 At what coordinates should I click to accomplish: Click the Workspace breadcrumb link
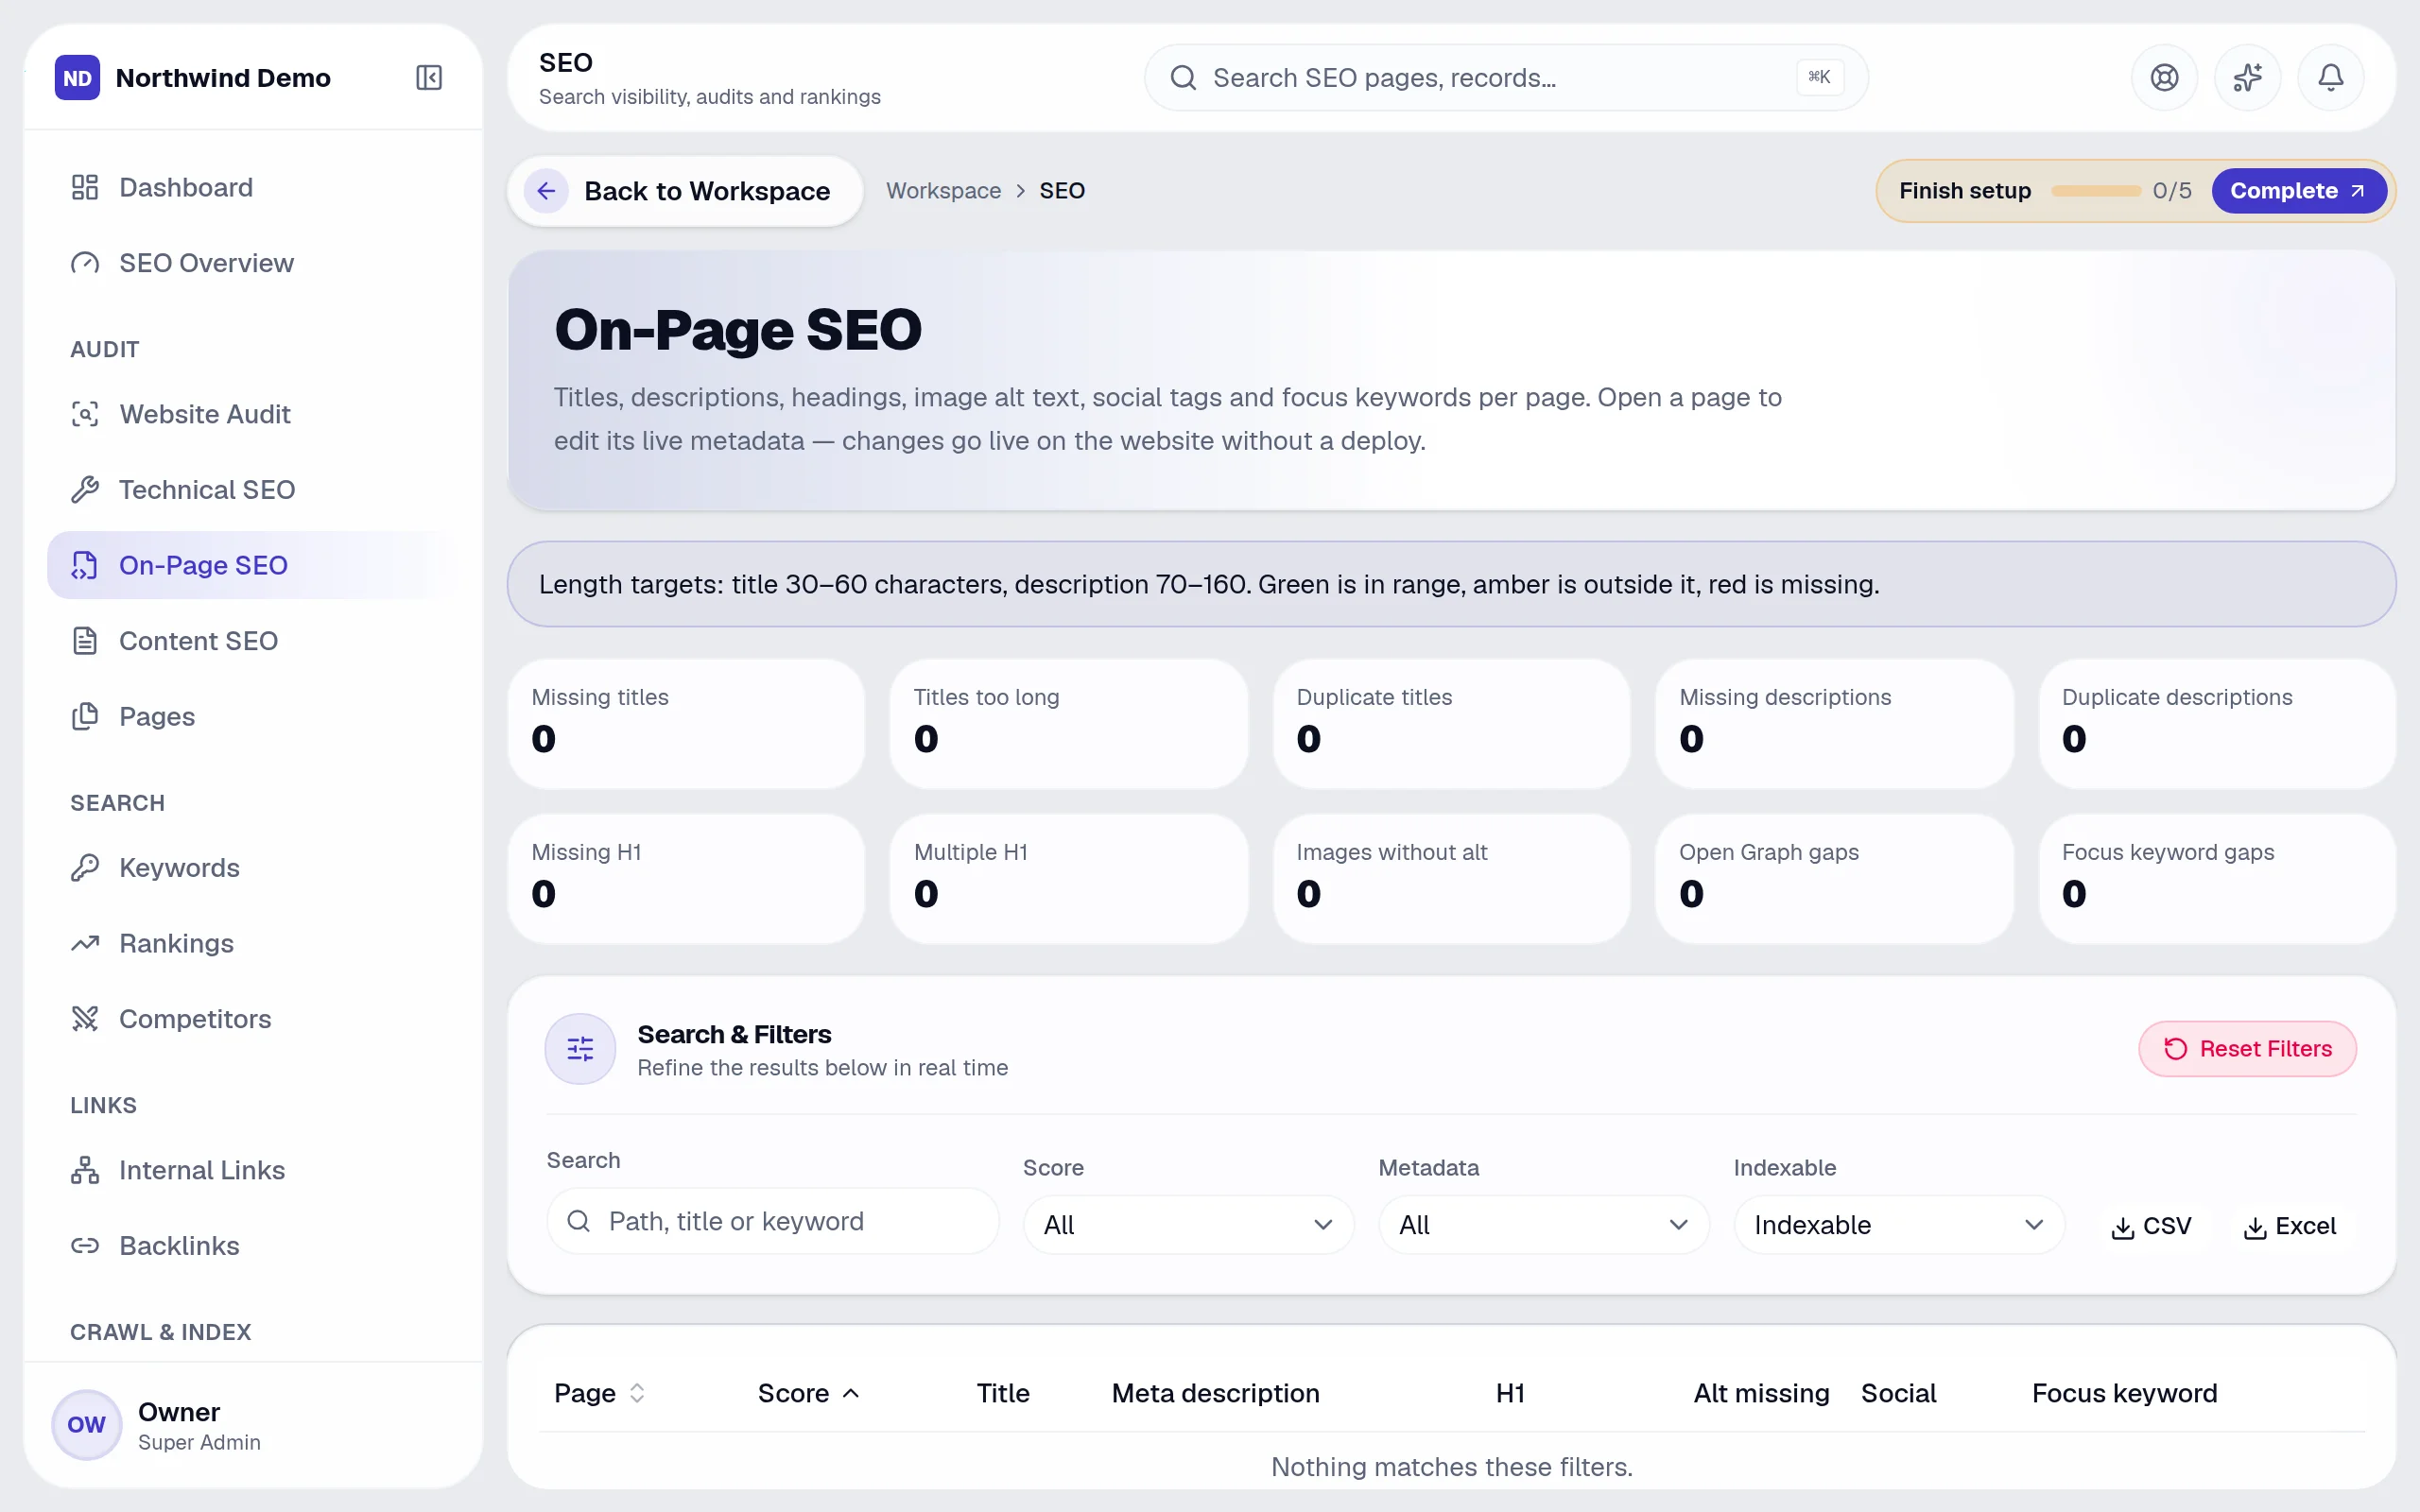(x=943, y=191)
